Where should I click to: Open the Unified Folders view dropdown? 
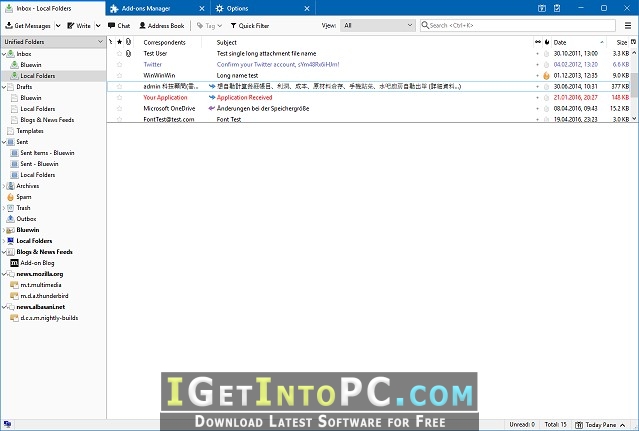pos(53,42)
